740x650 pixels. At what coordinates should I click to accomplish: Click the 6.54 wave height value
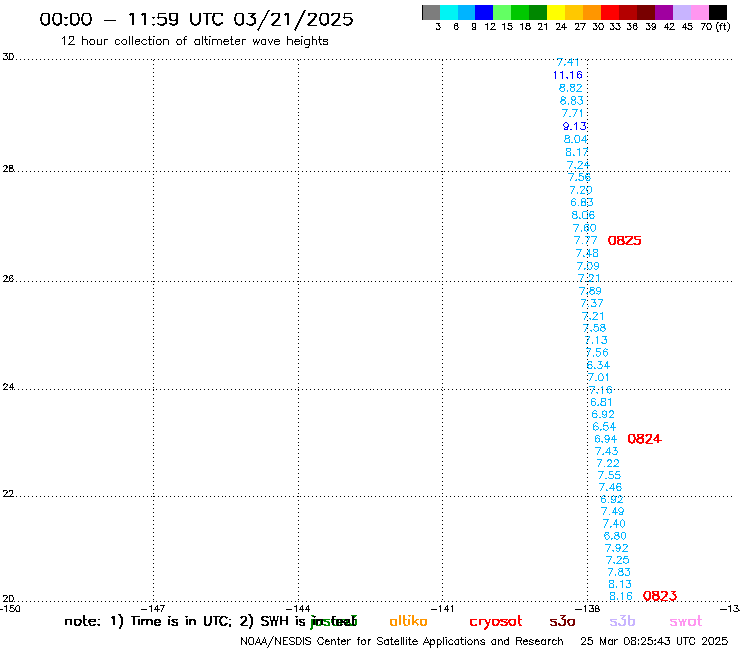tap(604, 427)
